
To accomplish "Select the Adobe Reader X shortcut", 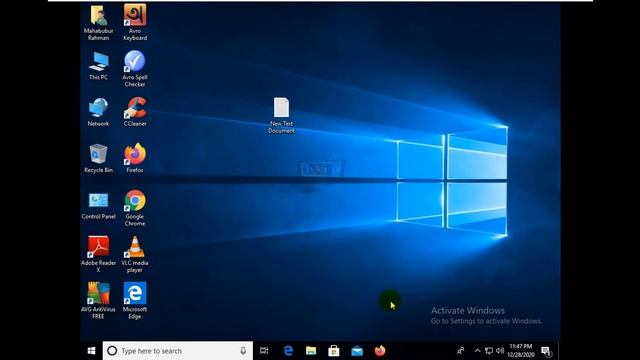I will click(98, 255).
